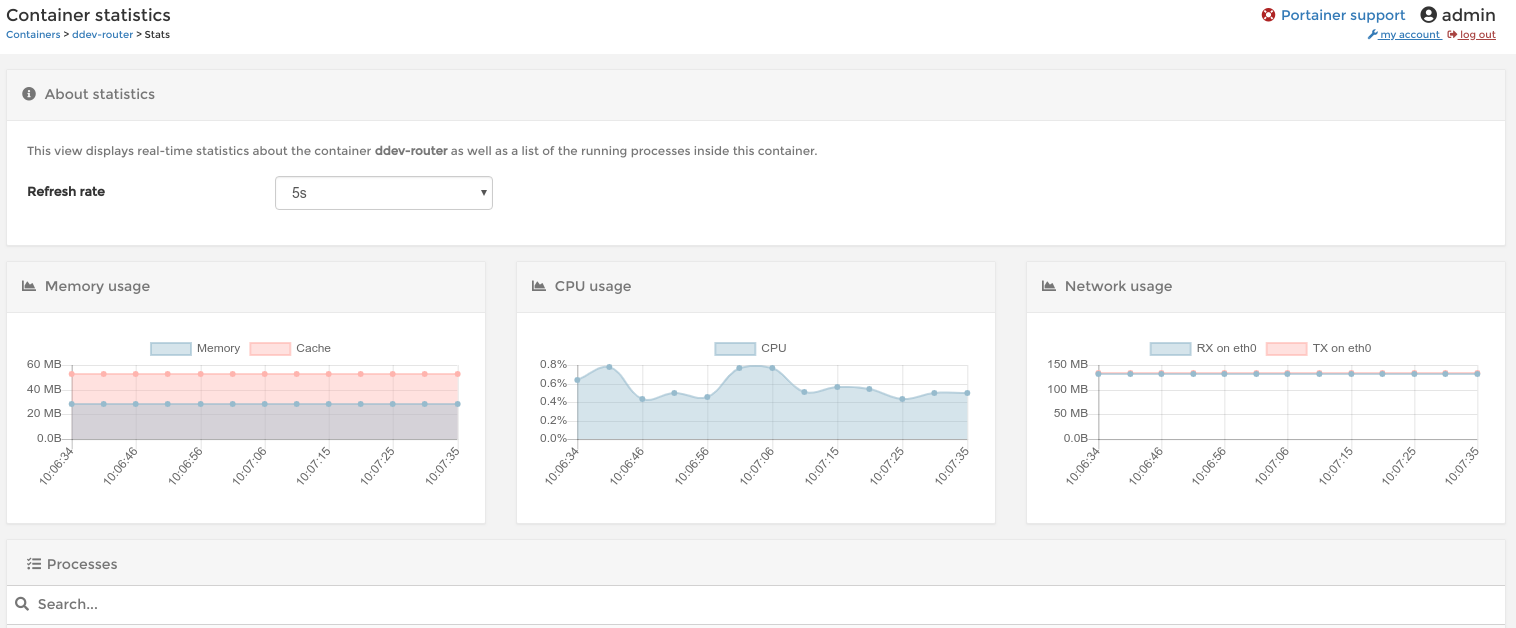Open the Containers breadcrumb page

31,34
